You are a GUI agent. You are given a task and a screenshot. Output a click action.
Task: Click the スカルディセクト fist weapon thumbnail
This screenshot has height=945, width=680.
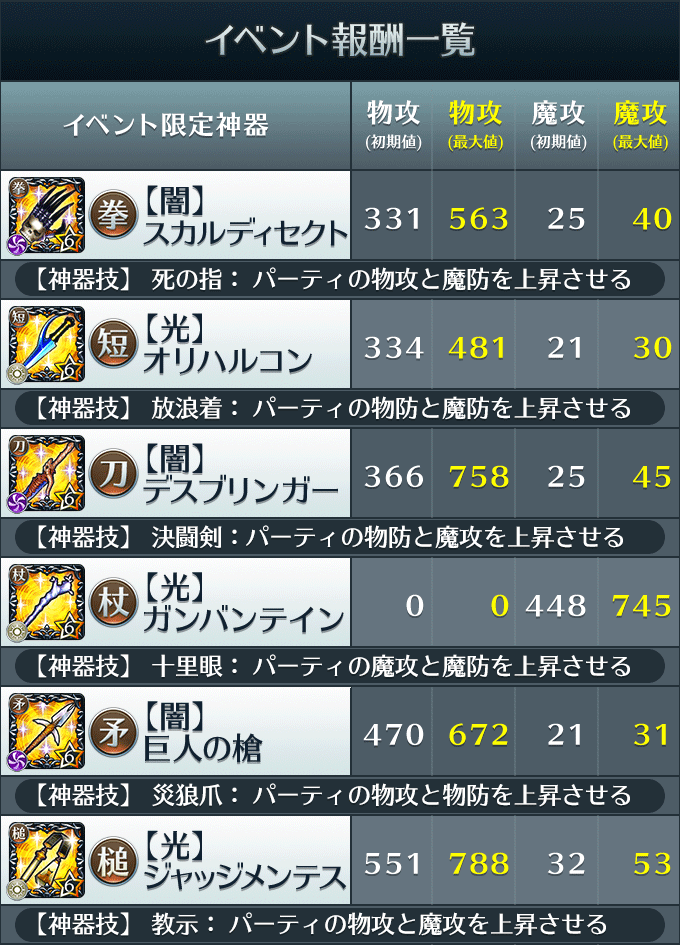[x=46, y=215]
